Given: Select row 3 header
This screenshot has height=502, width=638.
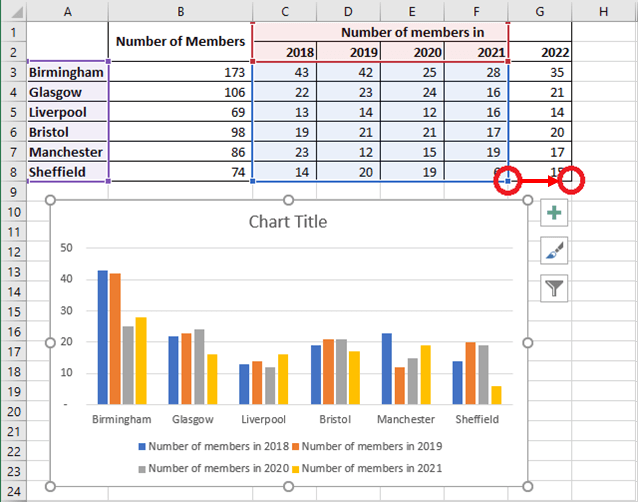Looking at the screenshot, I should (x=14, y=72).
